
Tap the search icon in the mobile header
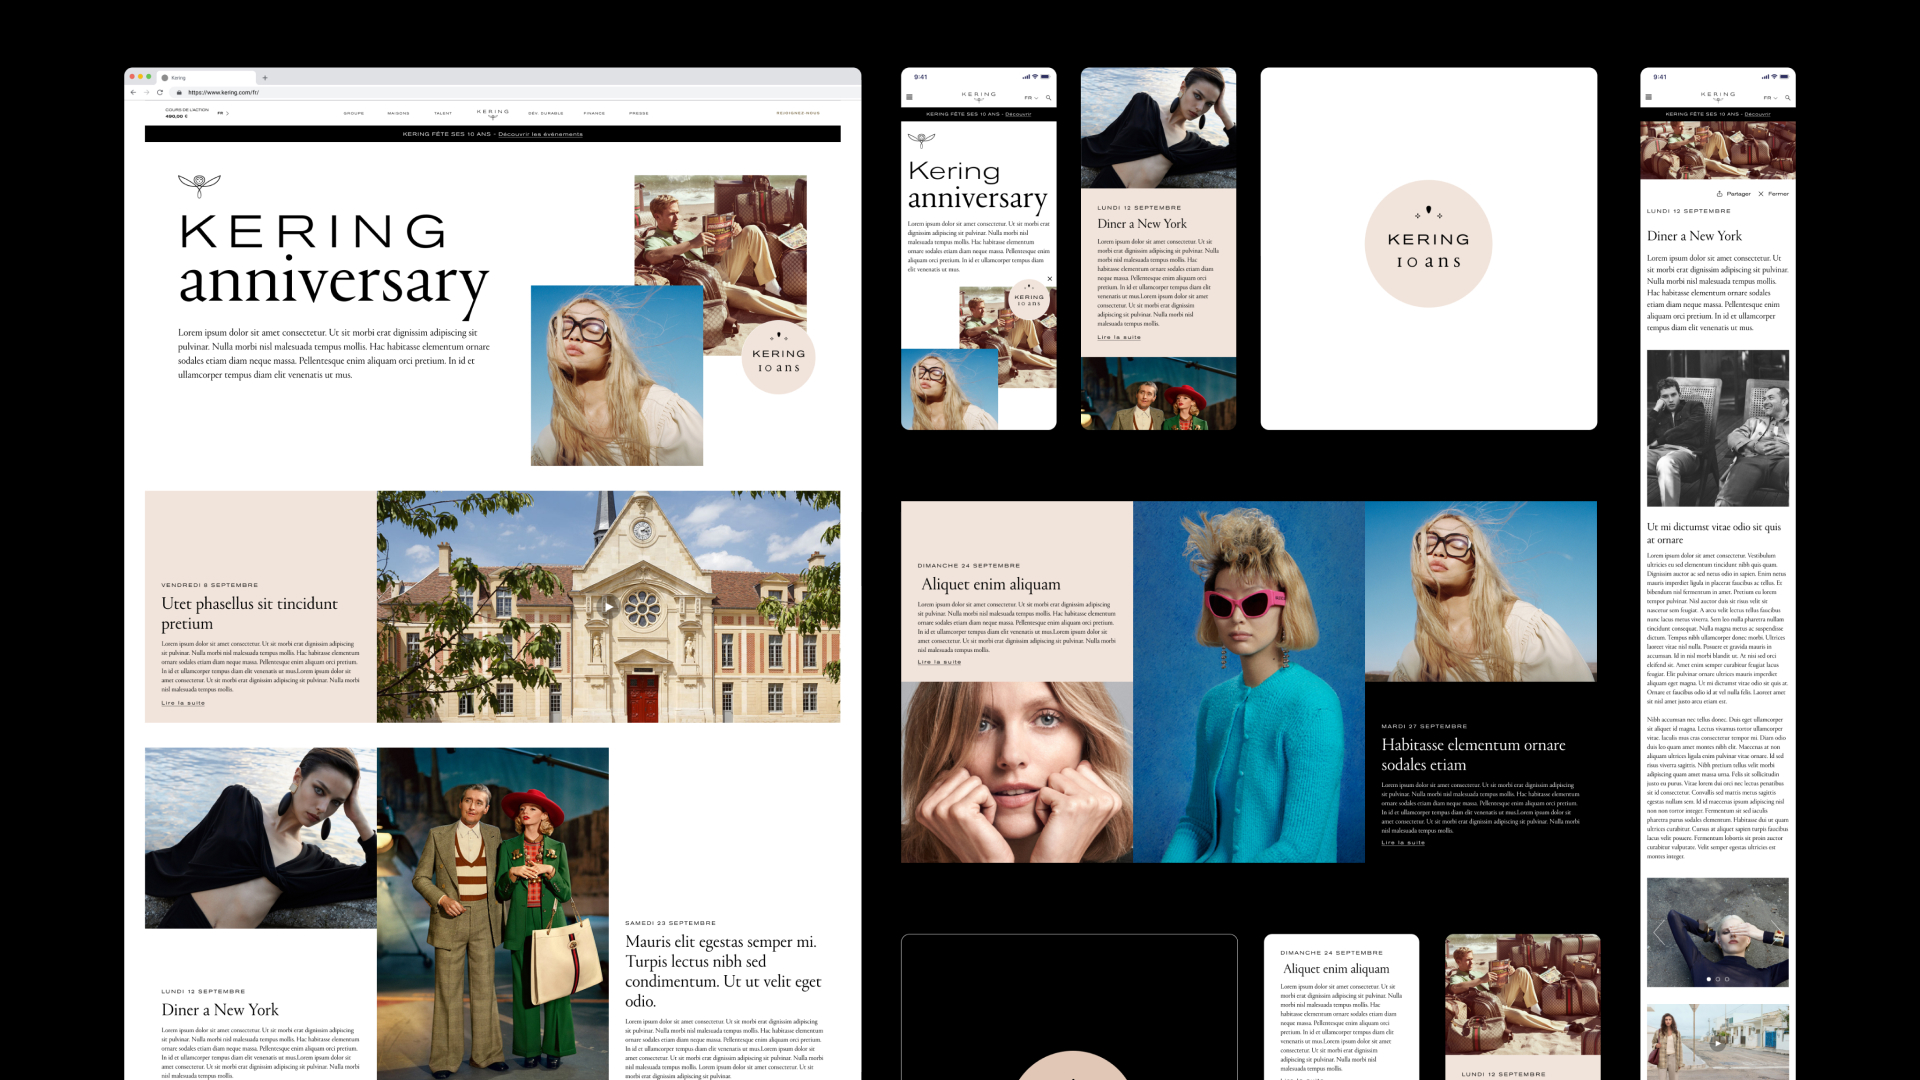click(x=1049, y=98)
